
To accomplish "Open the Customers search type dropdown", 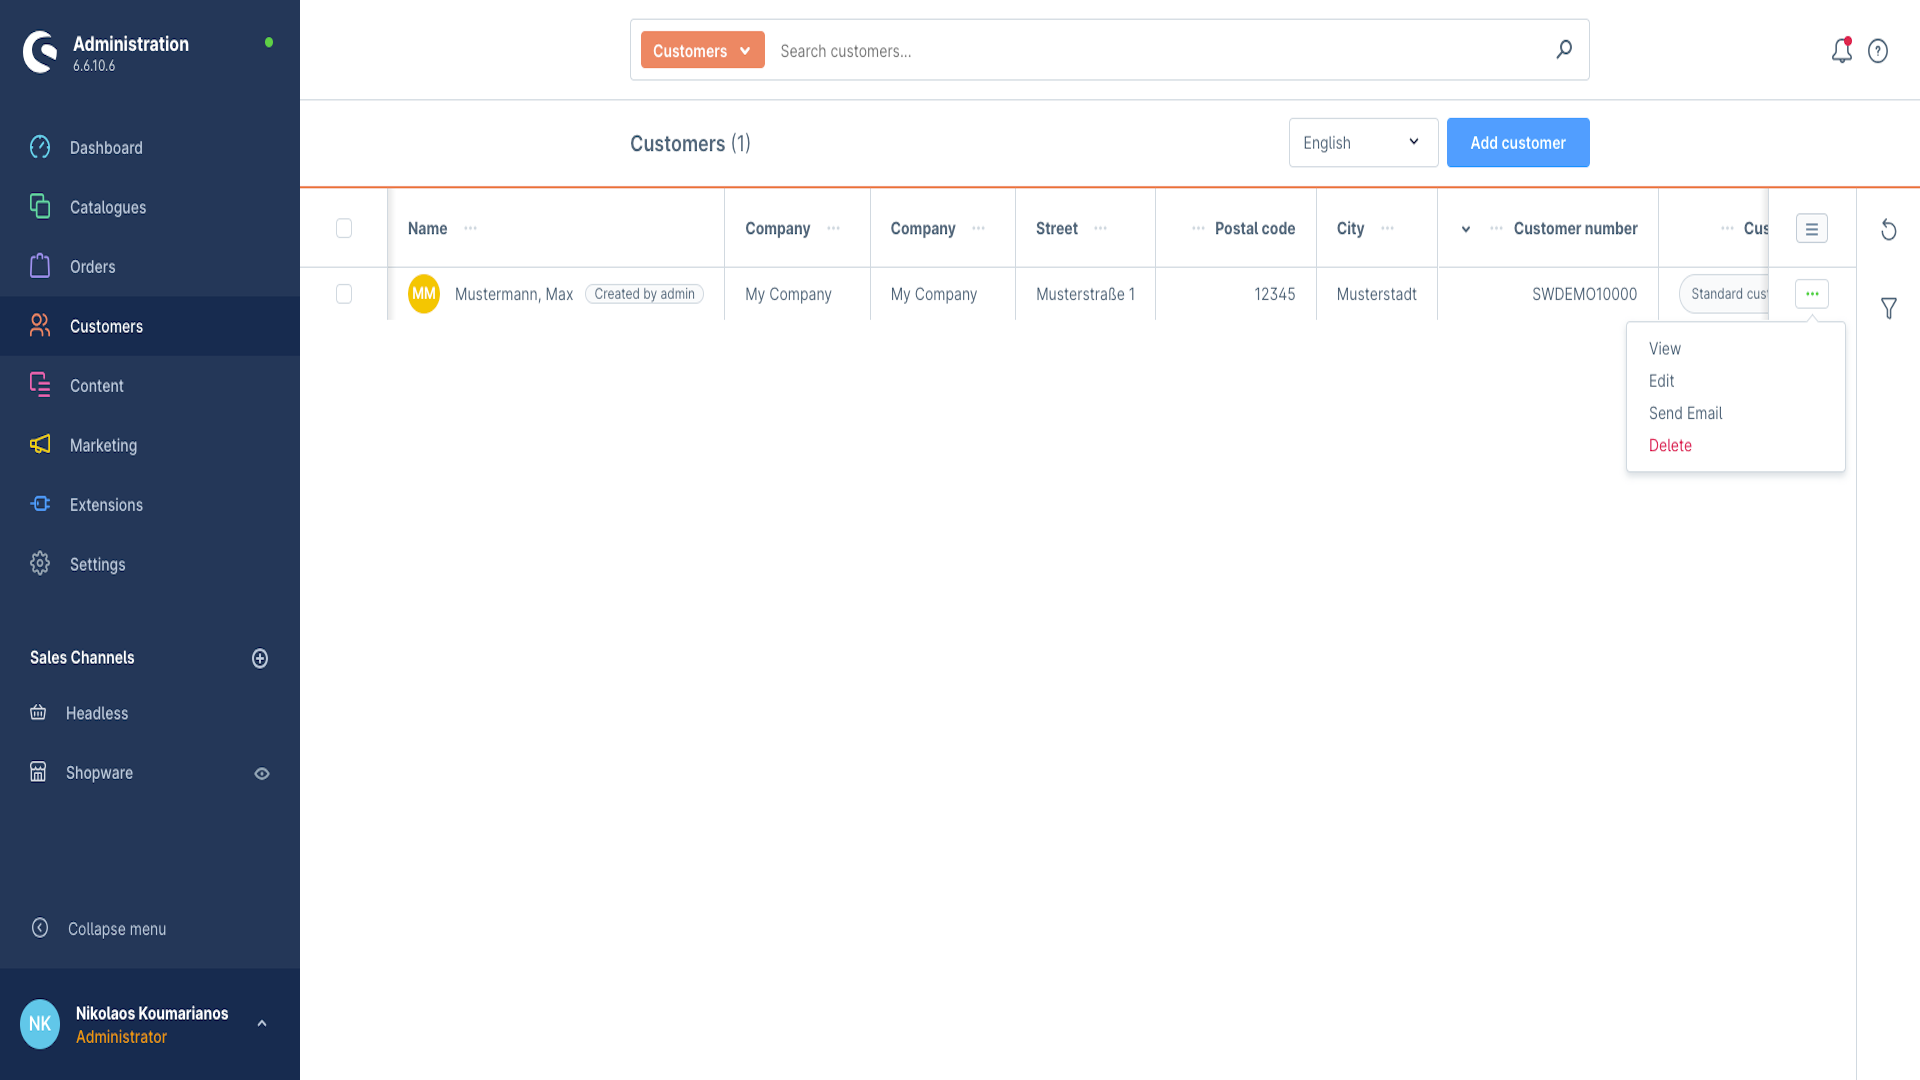I will click(x=702, y=51).
